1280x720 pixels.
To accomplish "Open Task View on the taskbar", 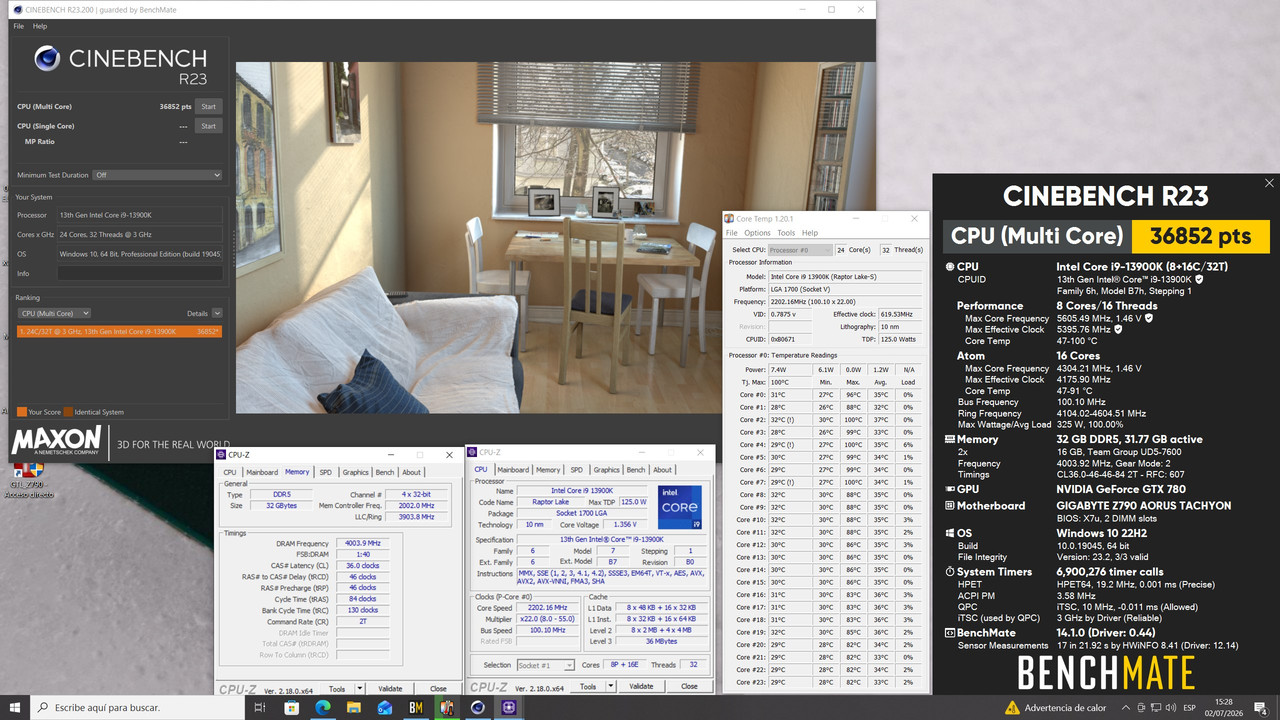I will pyautogui.click(x=259, y=707).
